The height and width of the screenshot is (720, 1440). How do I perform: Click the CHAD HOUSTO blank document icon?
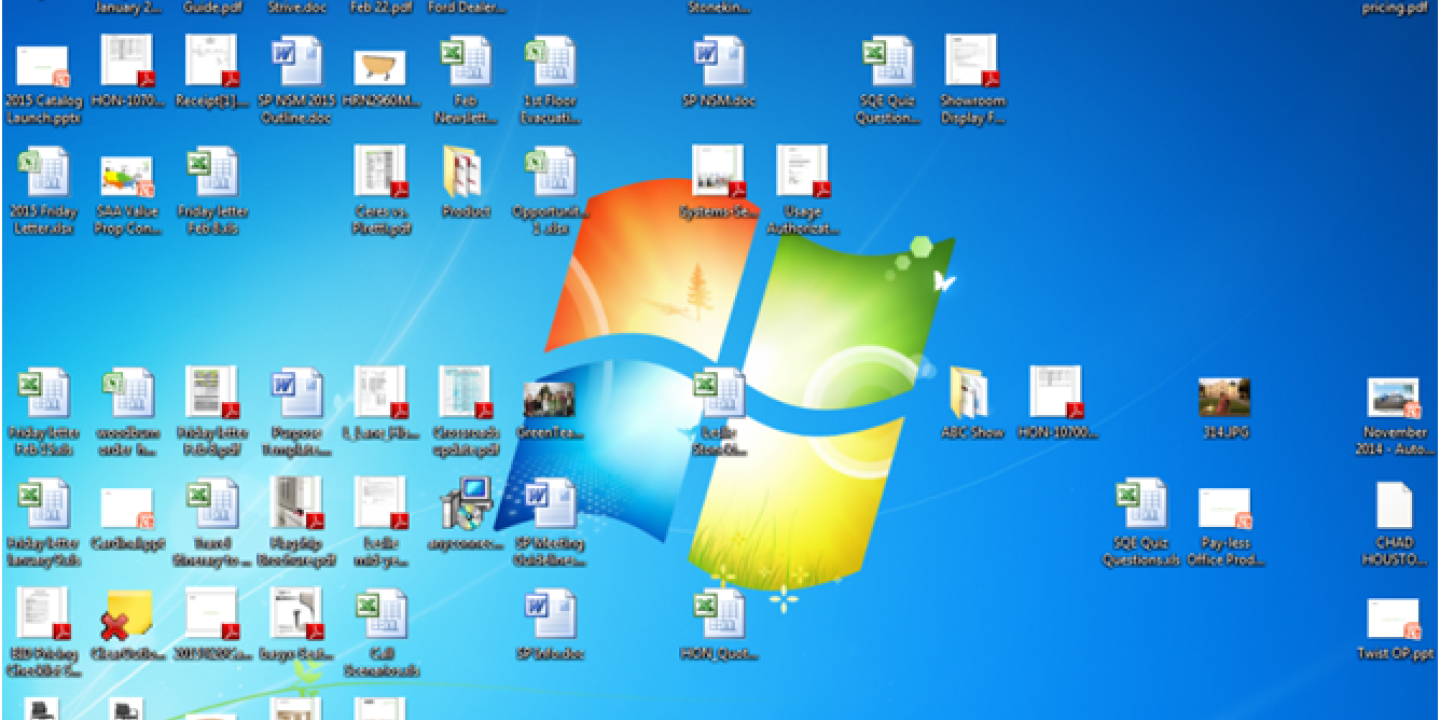1394,506
